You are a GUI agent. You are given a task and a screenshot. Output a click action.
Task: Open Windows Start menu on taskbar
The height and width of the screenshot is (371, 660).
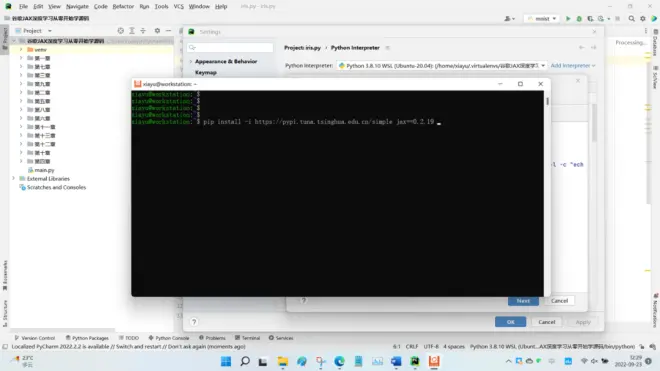(x=226, y=361)
